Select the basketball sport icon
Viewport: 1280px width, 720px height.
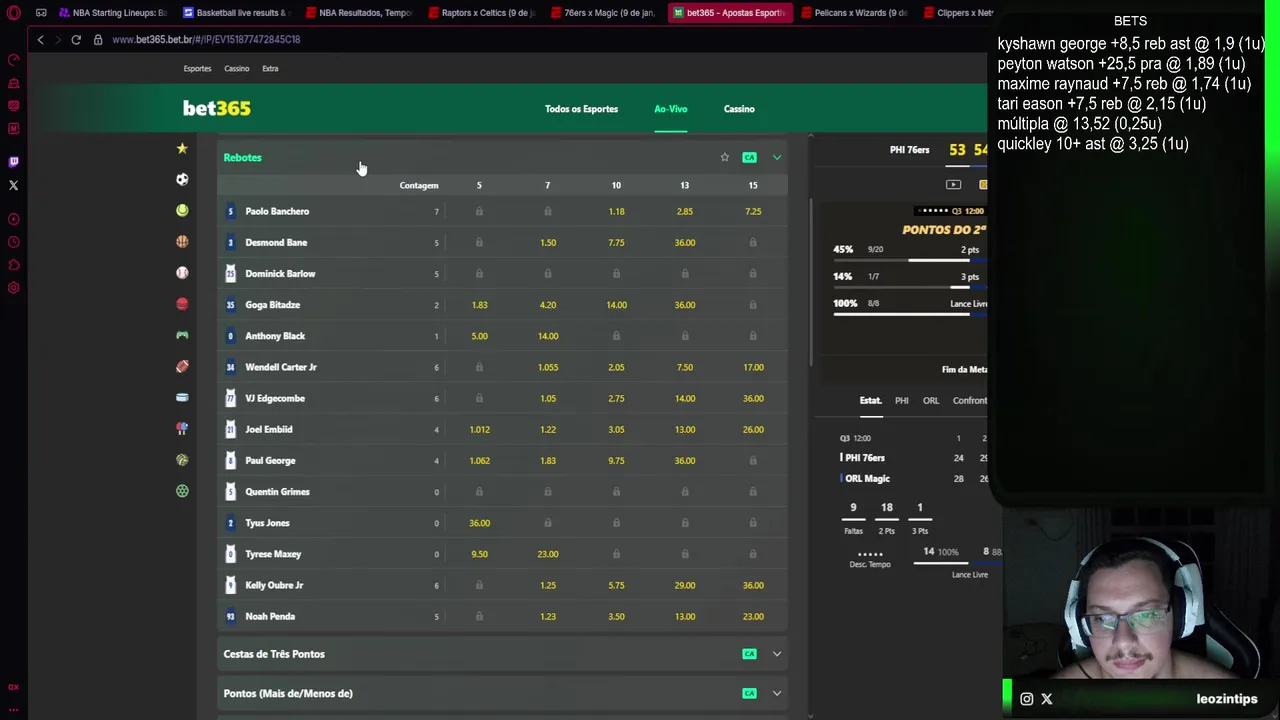[182, 242]
